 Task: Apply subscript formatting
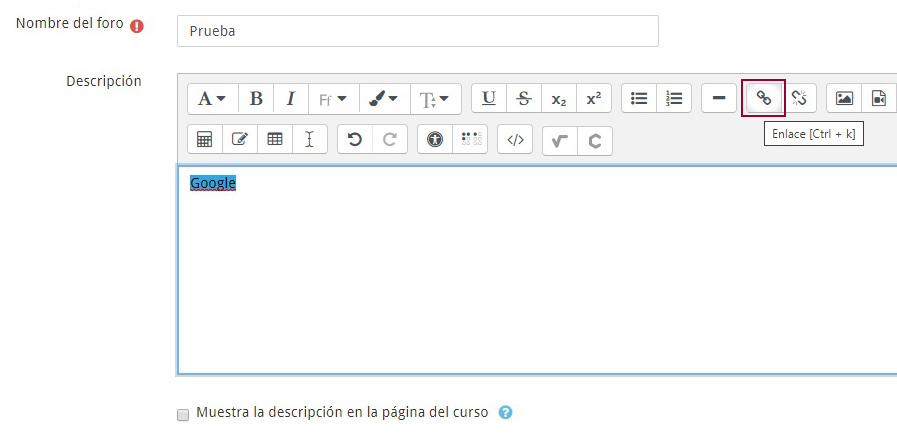pyautogui.click(x=559, y=98)
